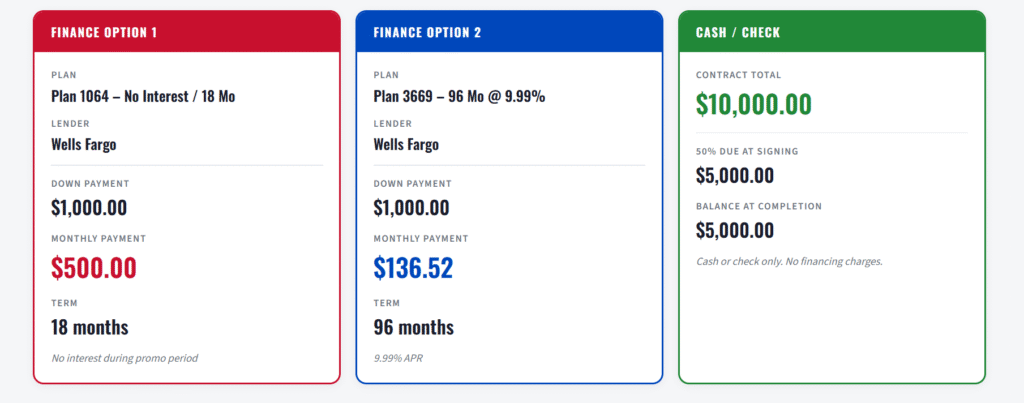Click the Finance Option 2 blue header

pos(509,32)
